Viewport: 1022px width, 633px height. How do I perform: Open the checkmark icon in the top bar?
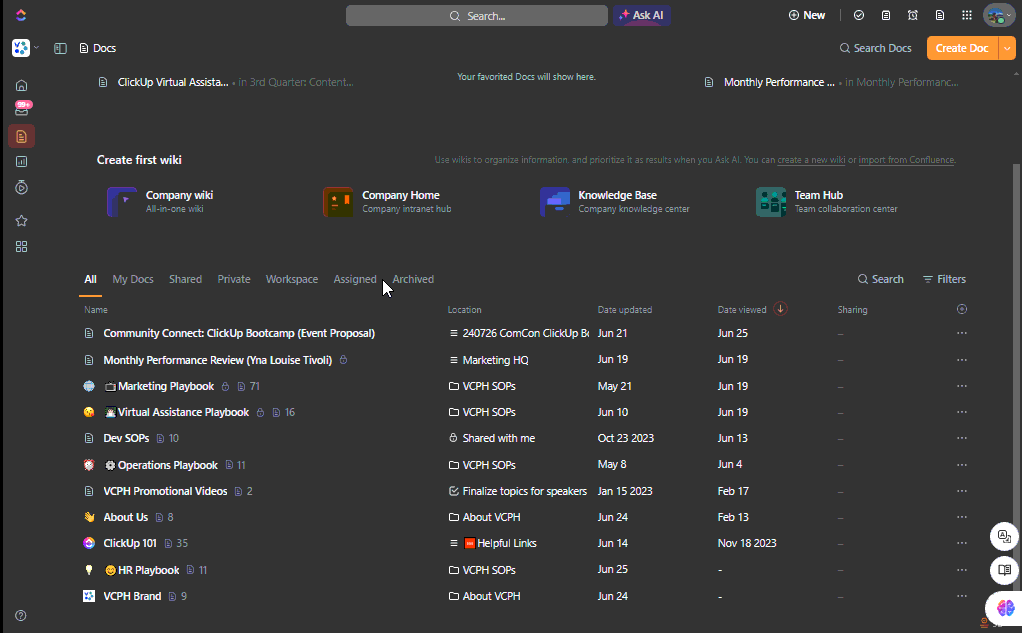tap(859, 15)
